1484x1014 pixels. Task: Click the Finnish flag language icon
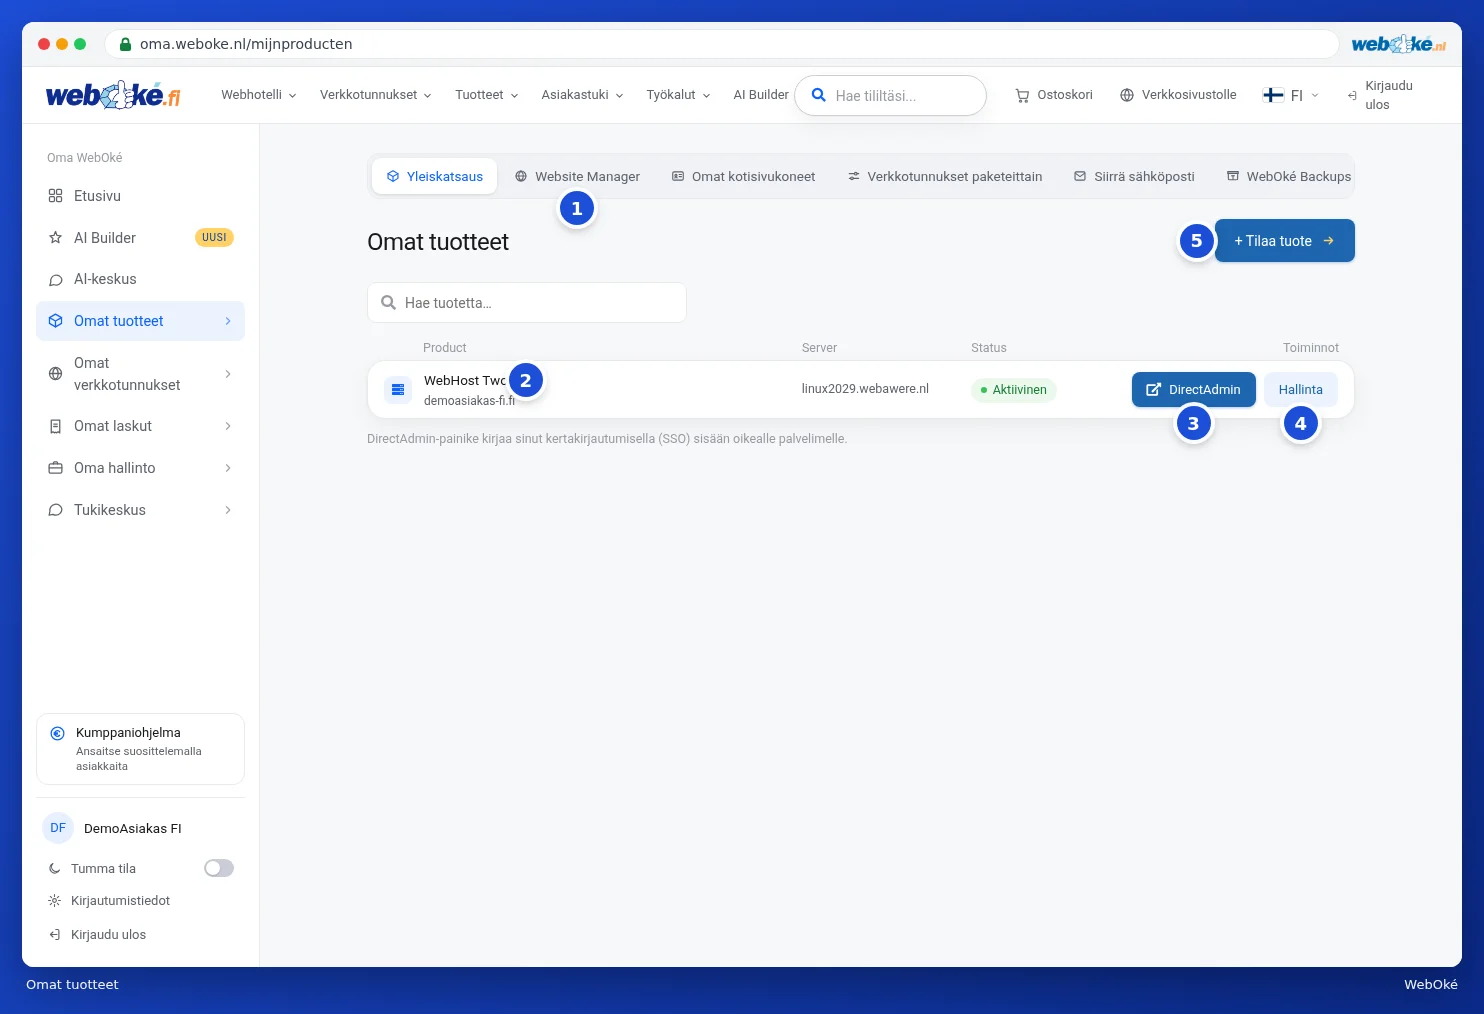pyautogui.click(x=1273, y=95)
